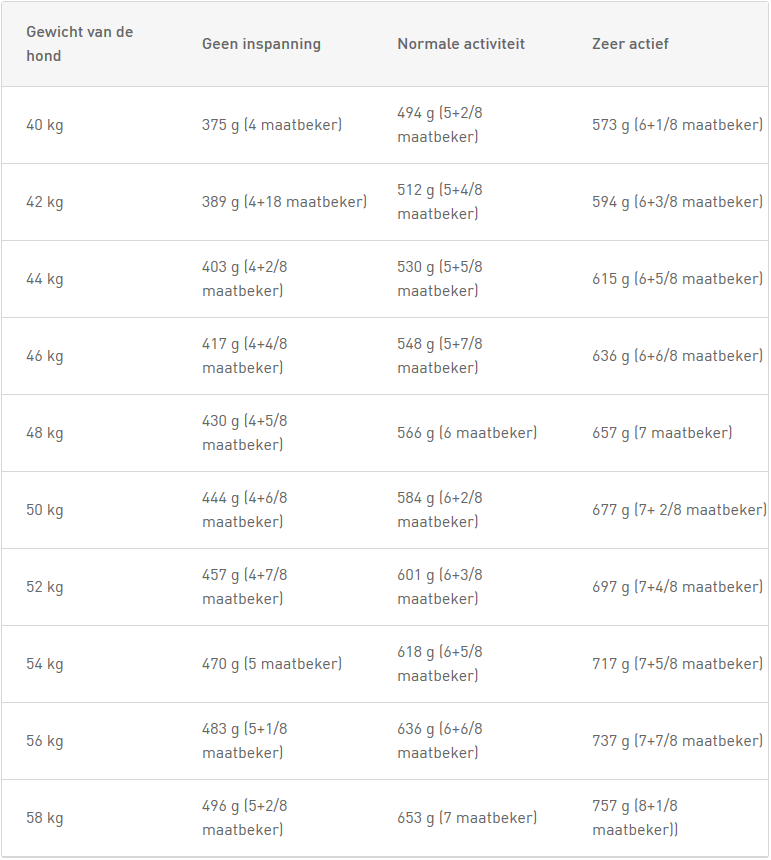Select the 52 kg weight cell
The width and height of the screenshot is (771, 860).
coord(45,587)
